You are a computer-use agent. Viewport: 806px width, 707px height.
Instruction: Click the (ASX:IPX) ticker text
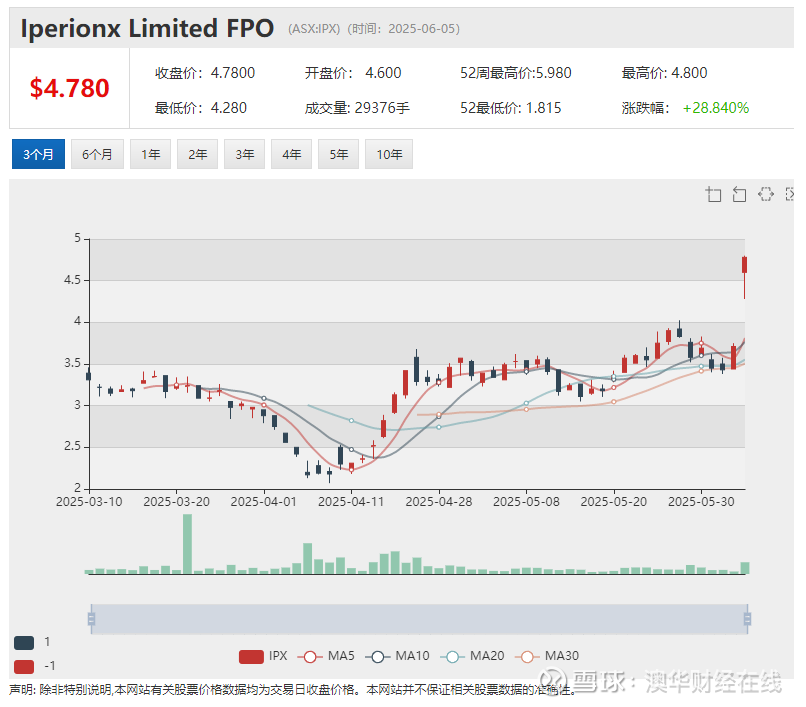coord(314,29)
